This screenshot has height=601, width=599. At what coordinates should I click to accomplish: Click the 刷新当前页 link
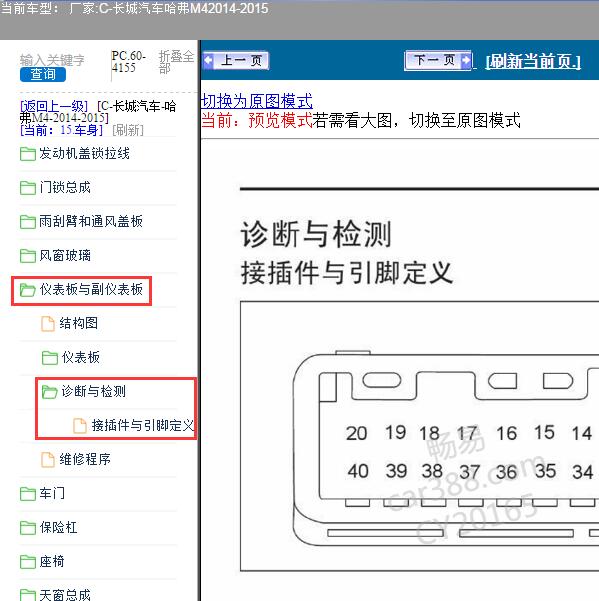tap(533, 61)
